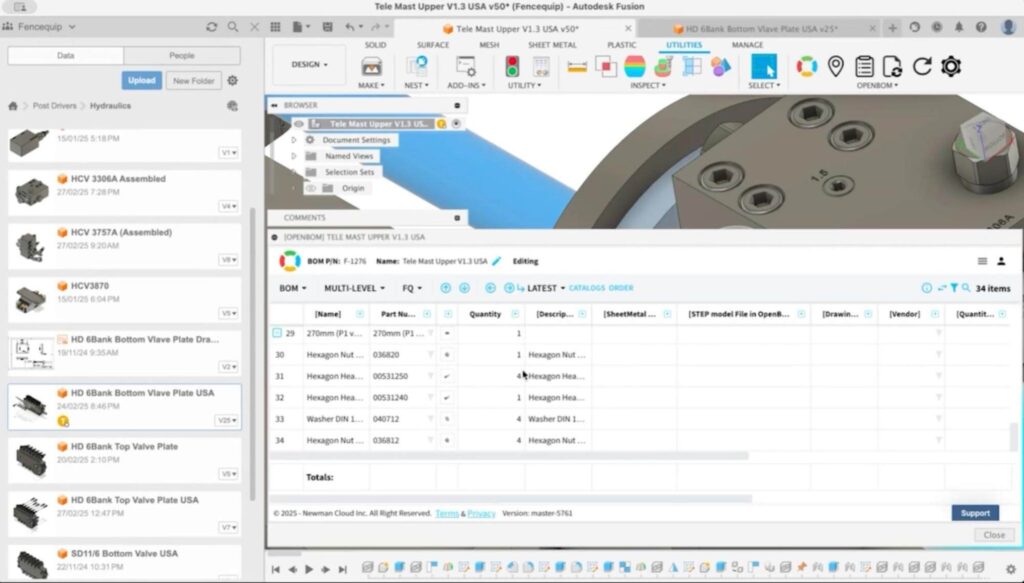Click the BOM search magnifier icon
1024x583 pixels.
(x=966, y=288)
